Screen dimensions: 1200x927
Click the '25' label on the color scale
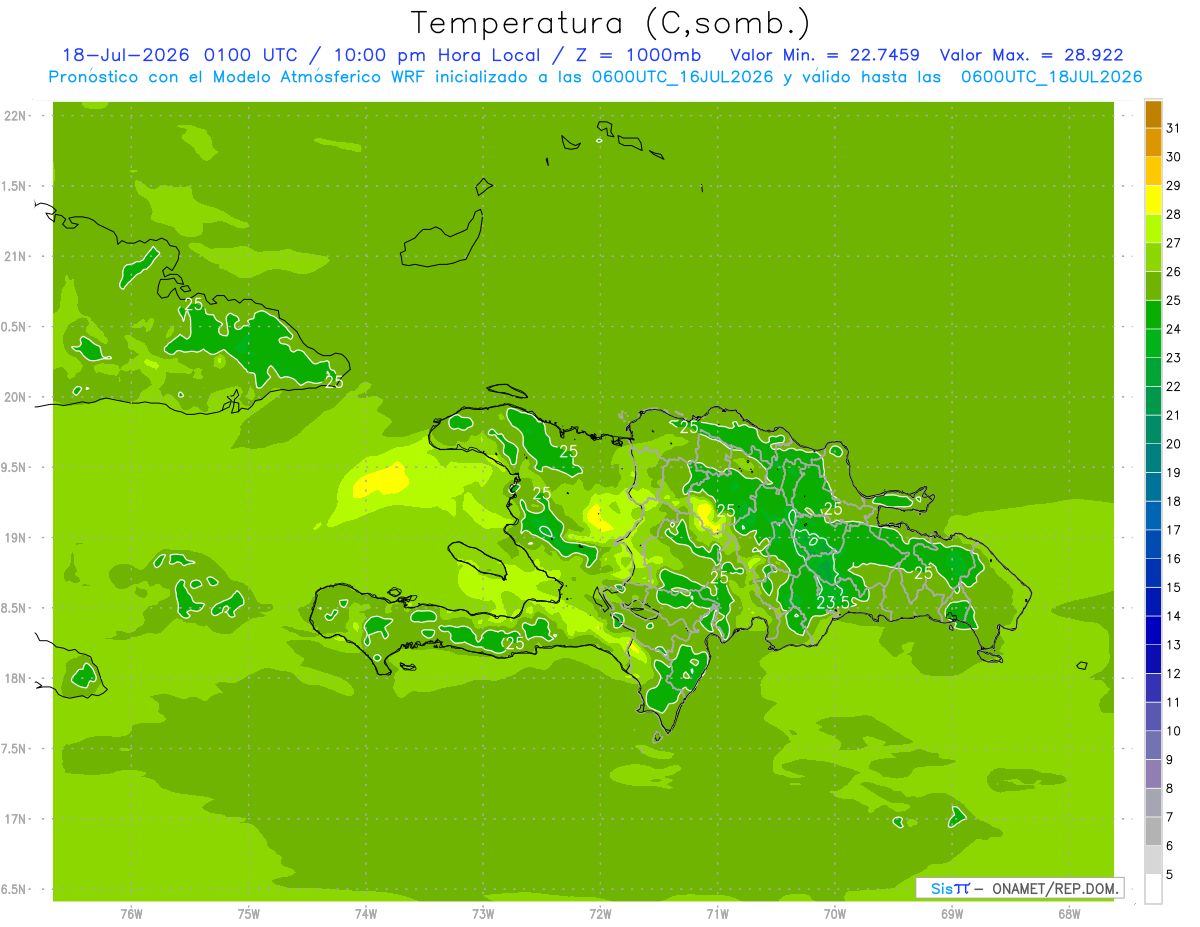click(1173, 300)
